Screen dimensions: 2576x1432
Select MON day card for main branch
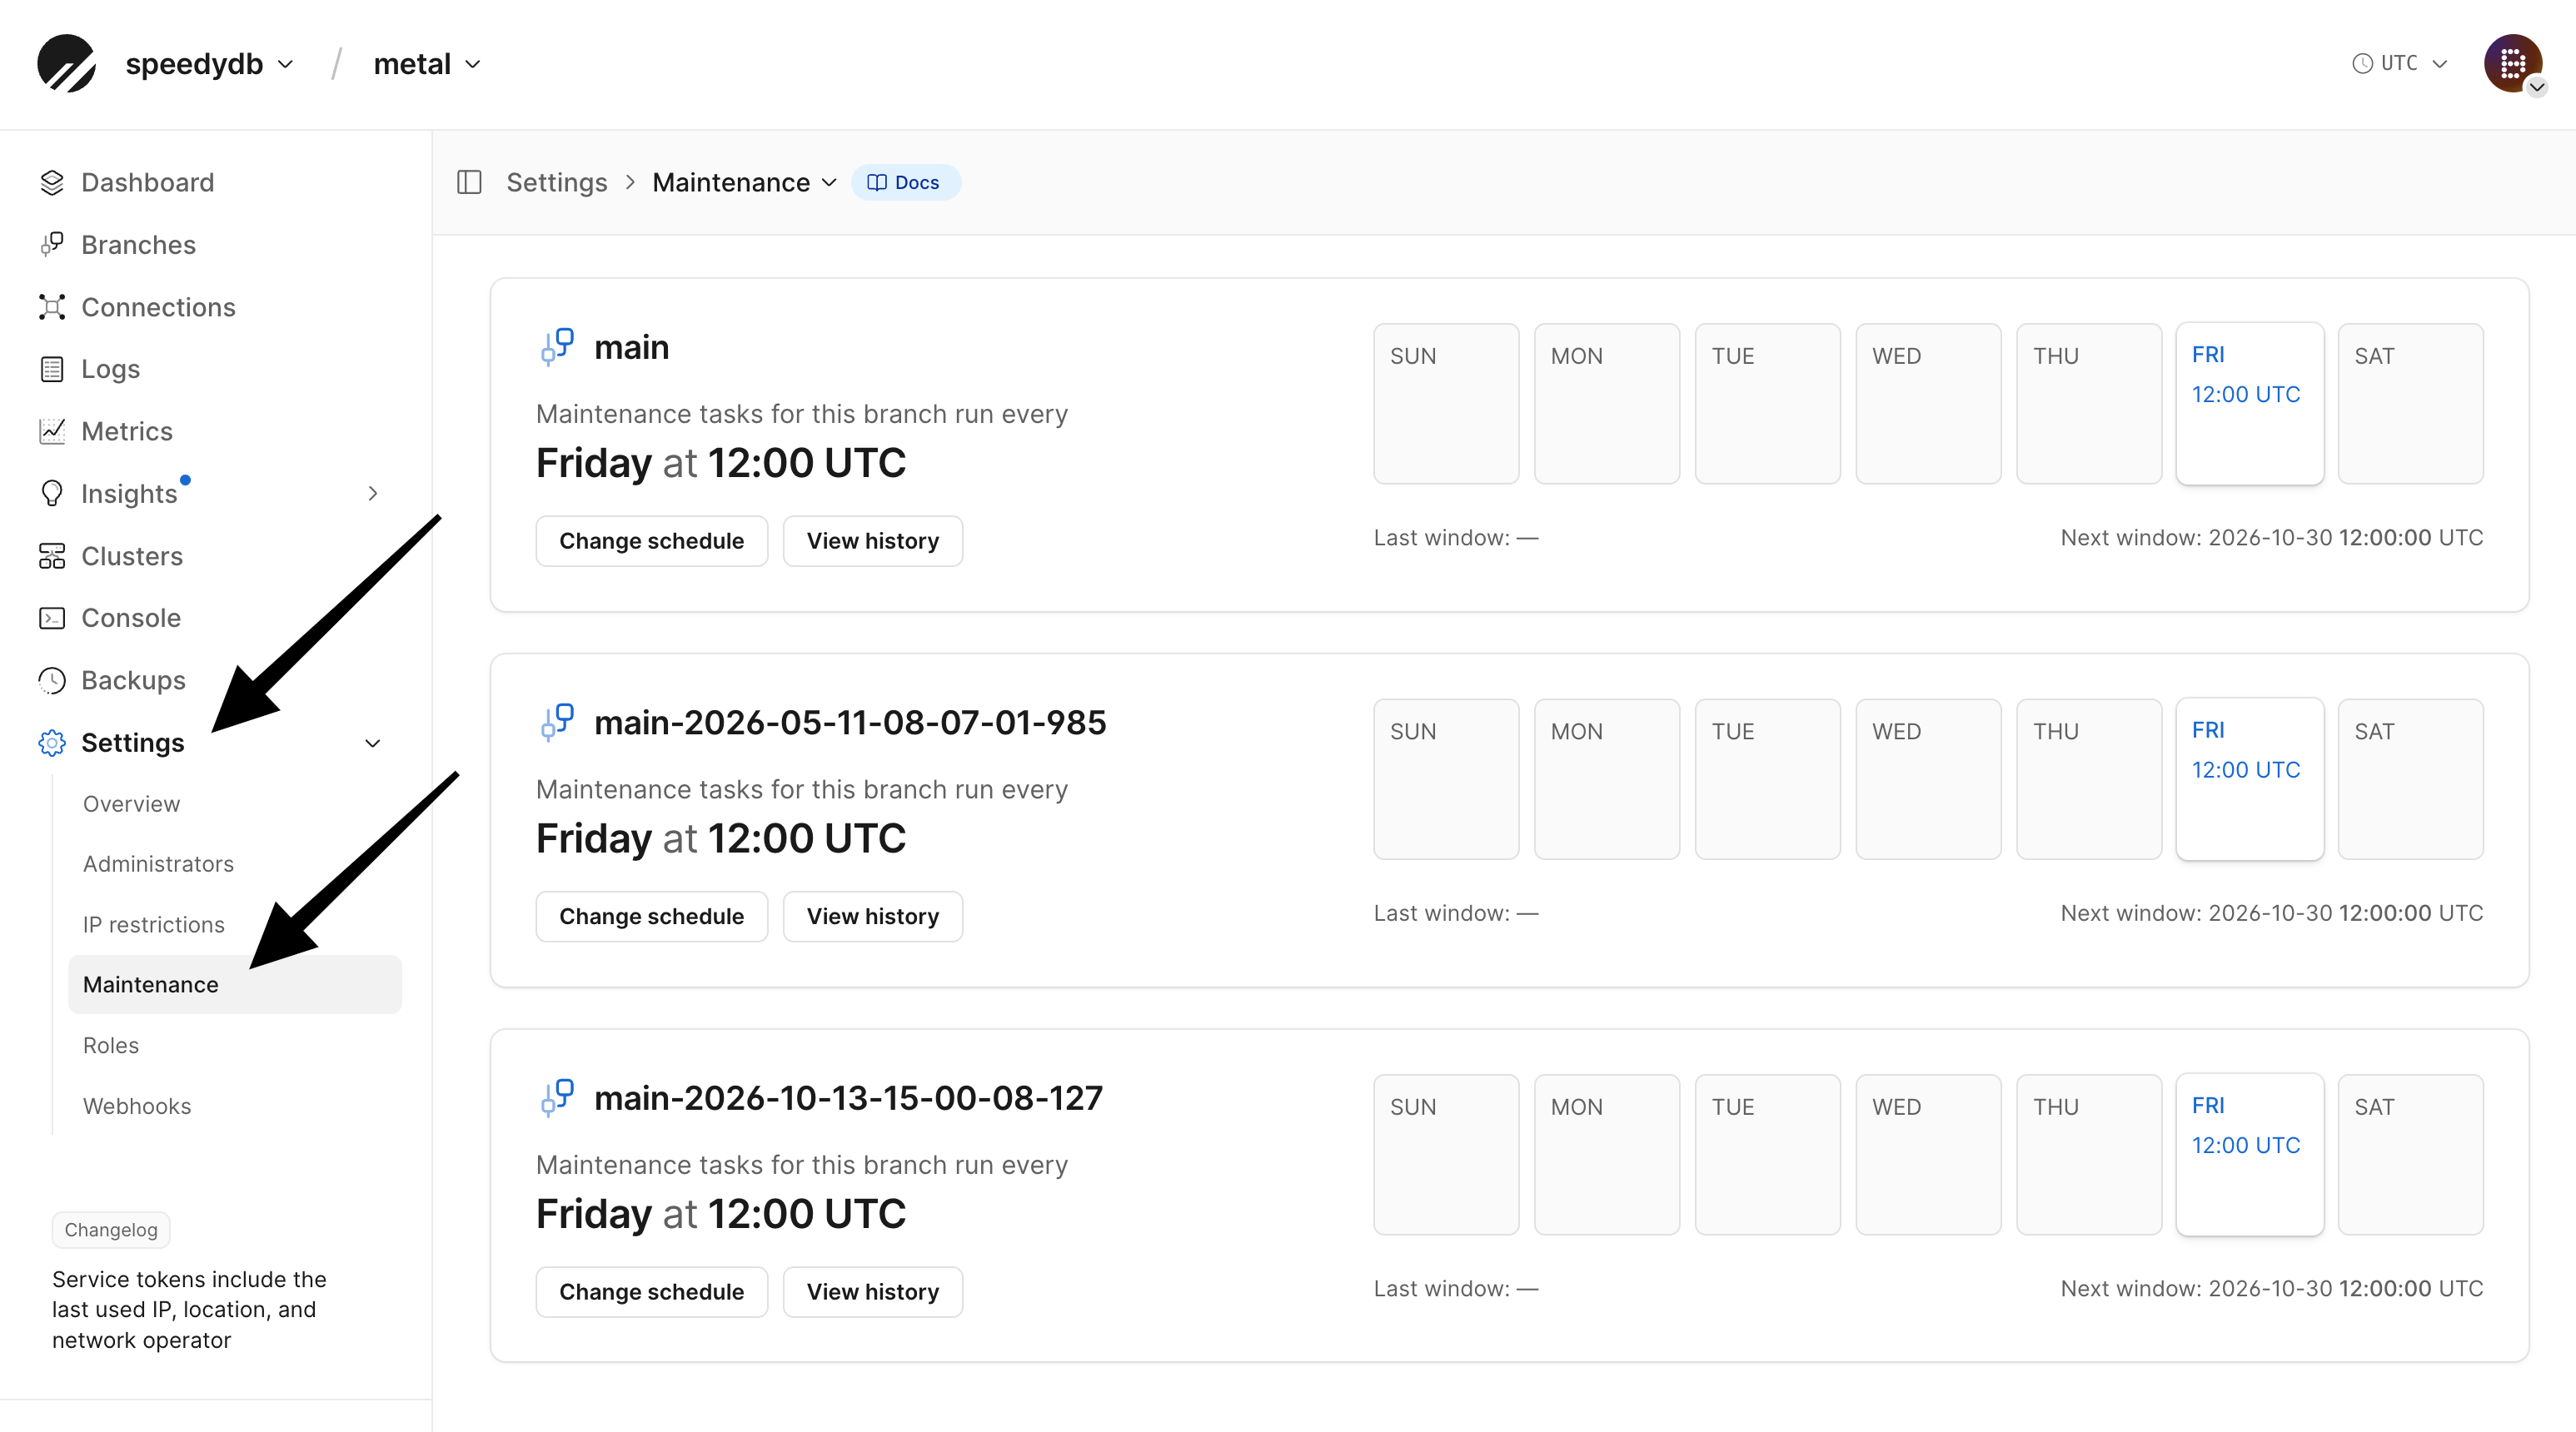point(1606,403)
